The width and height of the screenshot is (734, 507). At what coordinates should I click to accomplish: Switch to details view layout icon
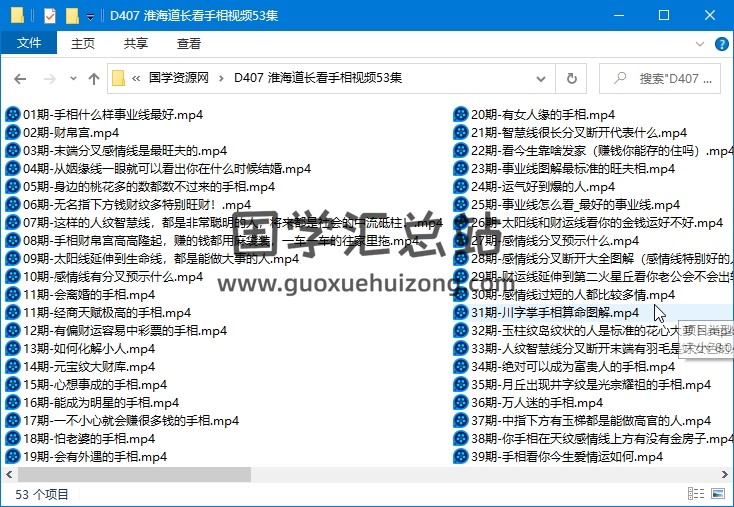point(696,493)
